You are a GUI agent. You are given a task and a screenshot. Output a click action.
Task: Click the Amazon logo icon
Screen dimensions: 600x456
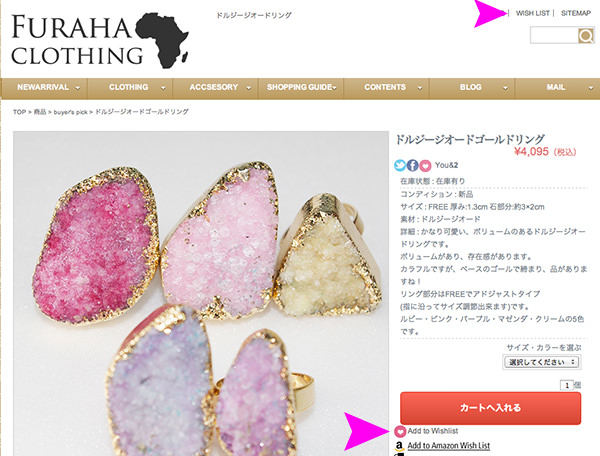click(399, 446)
